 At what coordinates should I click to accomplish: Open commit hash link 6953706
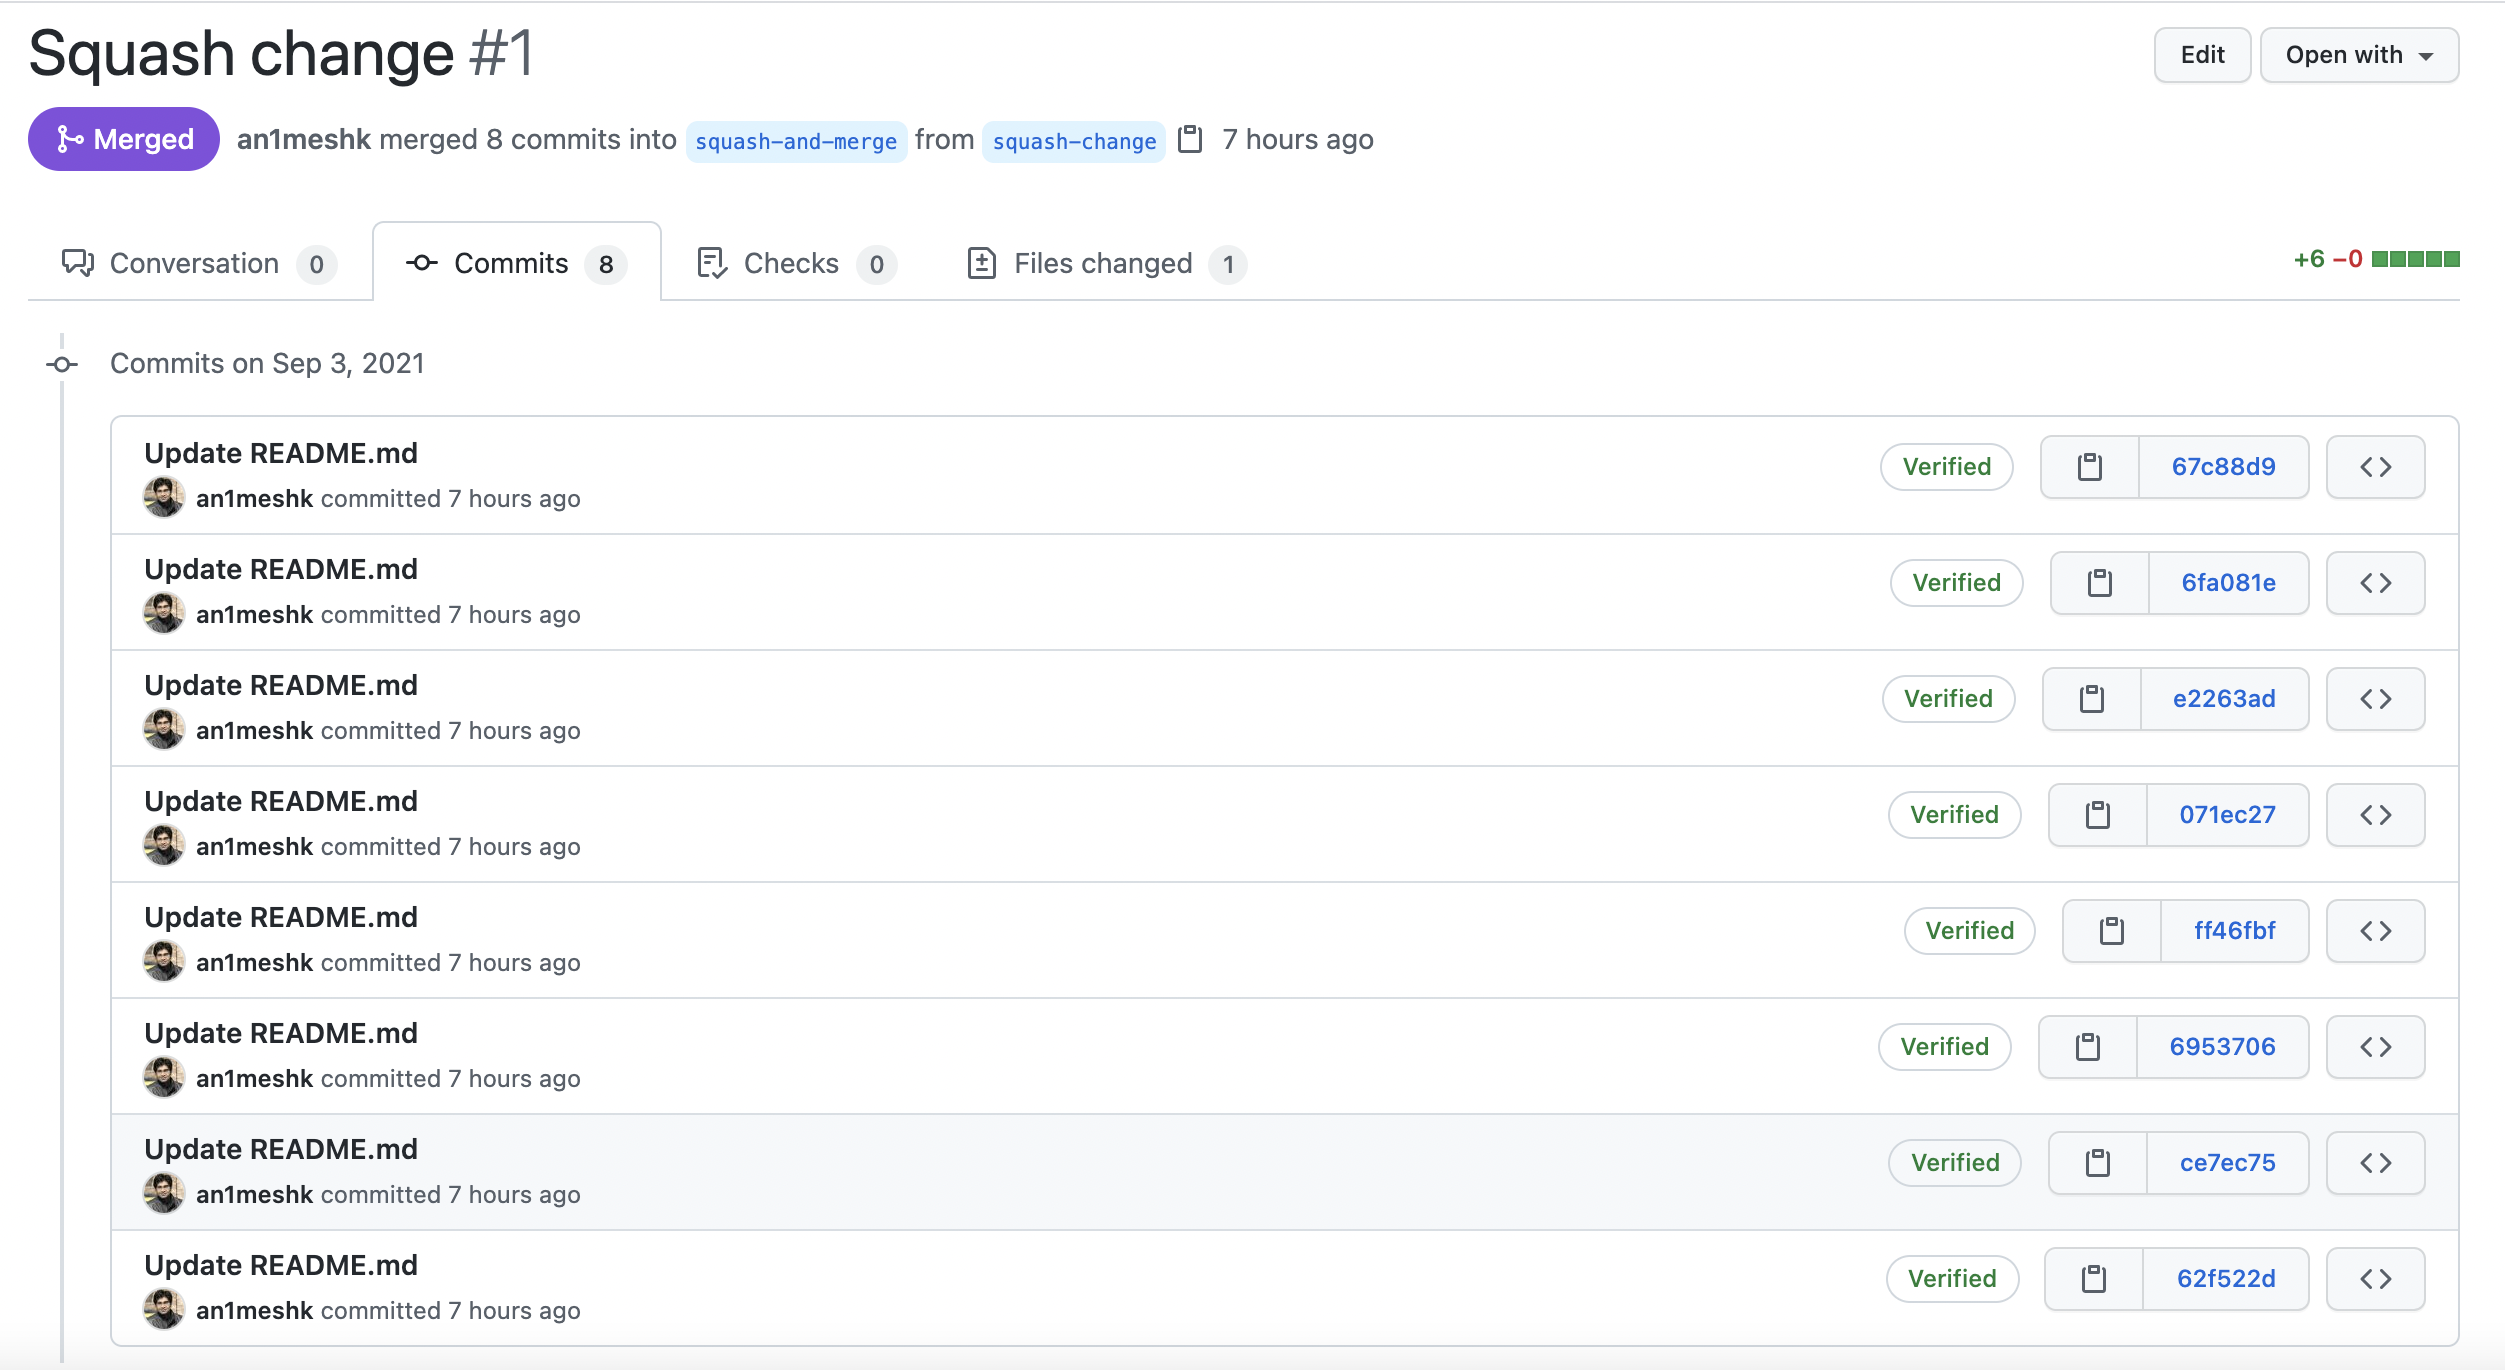(2222, 1047)
